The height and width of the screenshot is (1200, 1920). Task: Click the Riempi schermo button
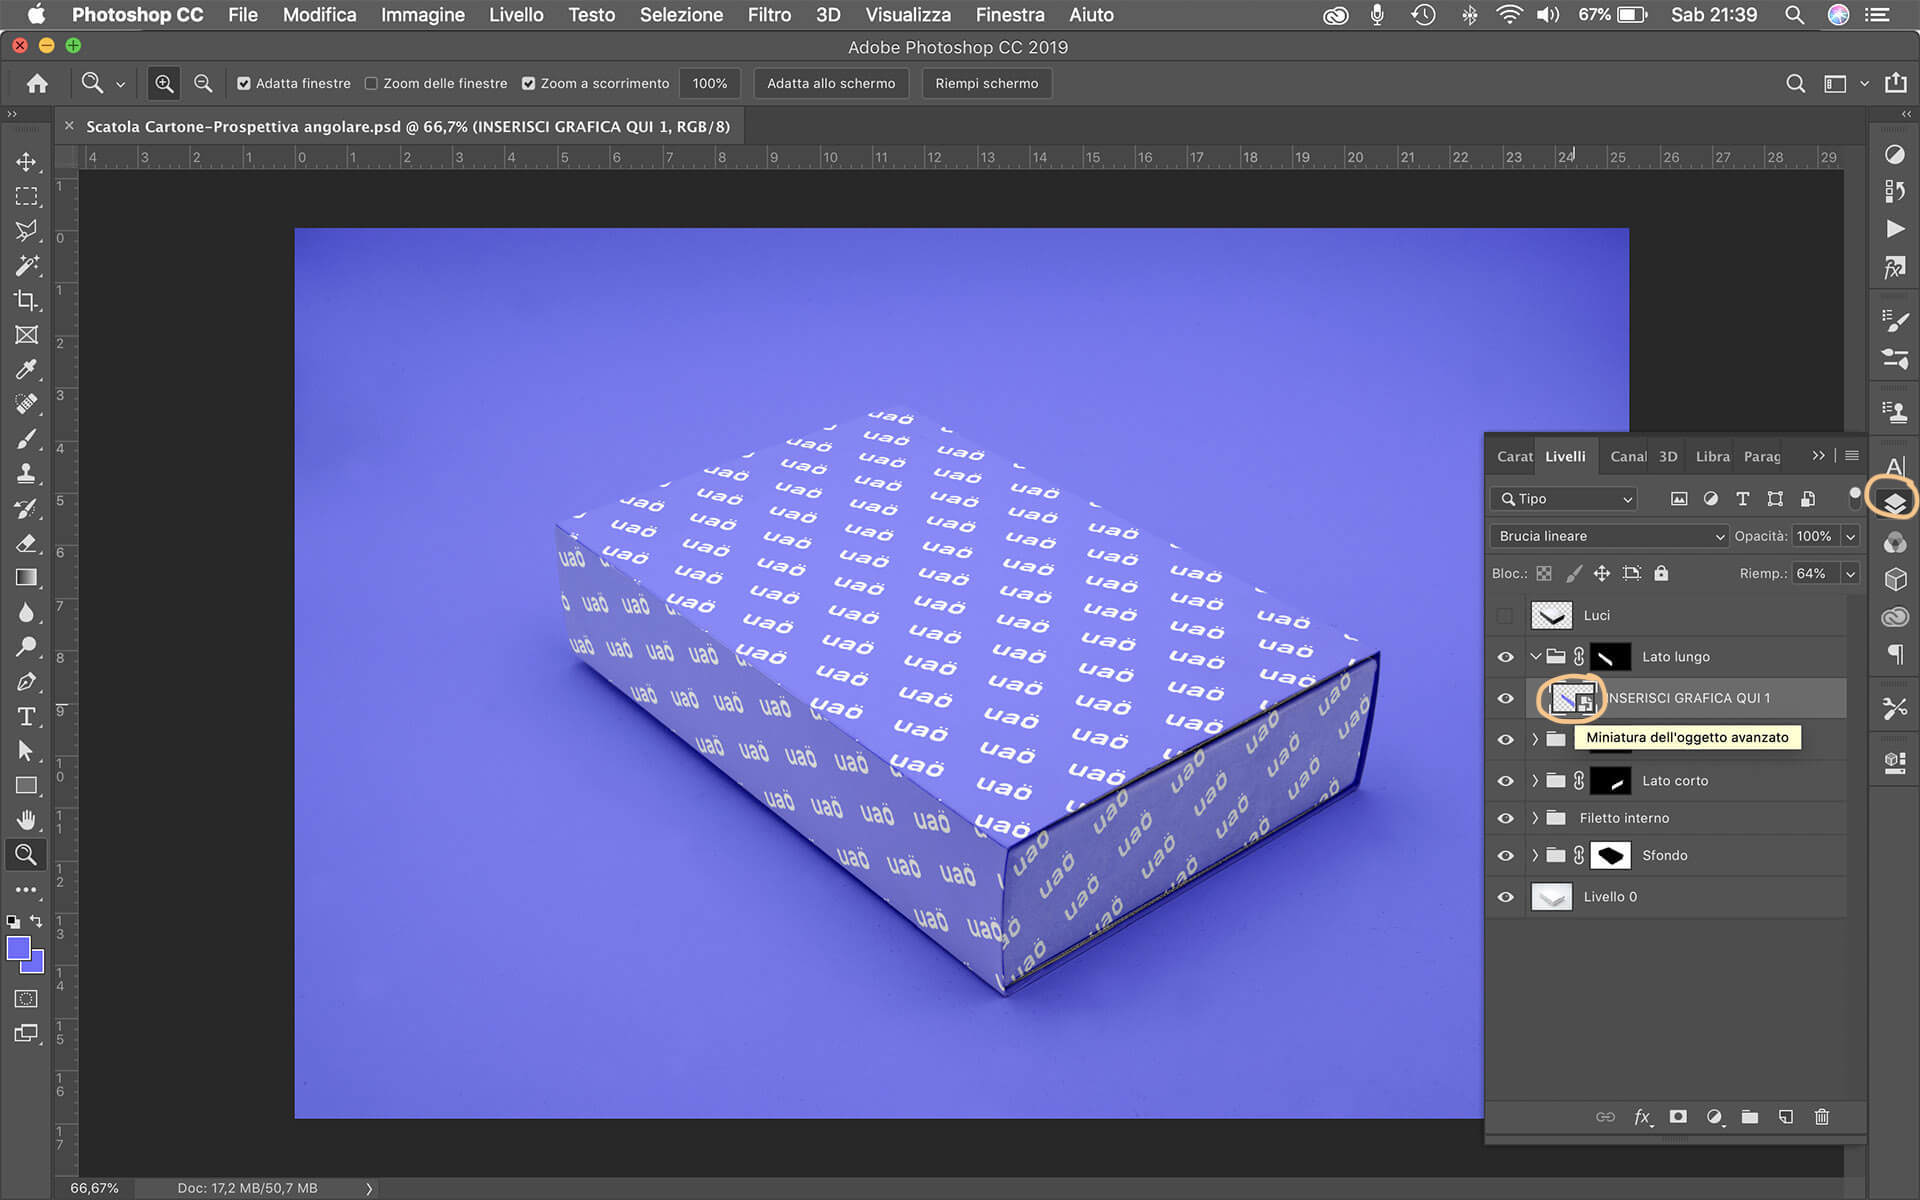point(986,84)
